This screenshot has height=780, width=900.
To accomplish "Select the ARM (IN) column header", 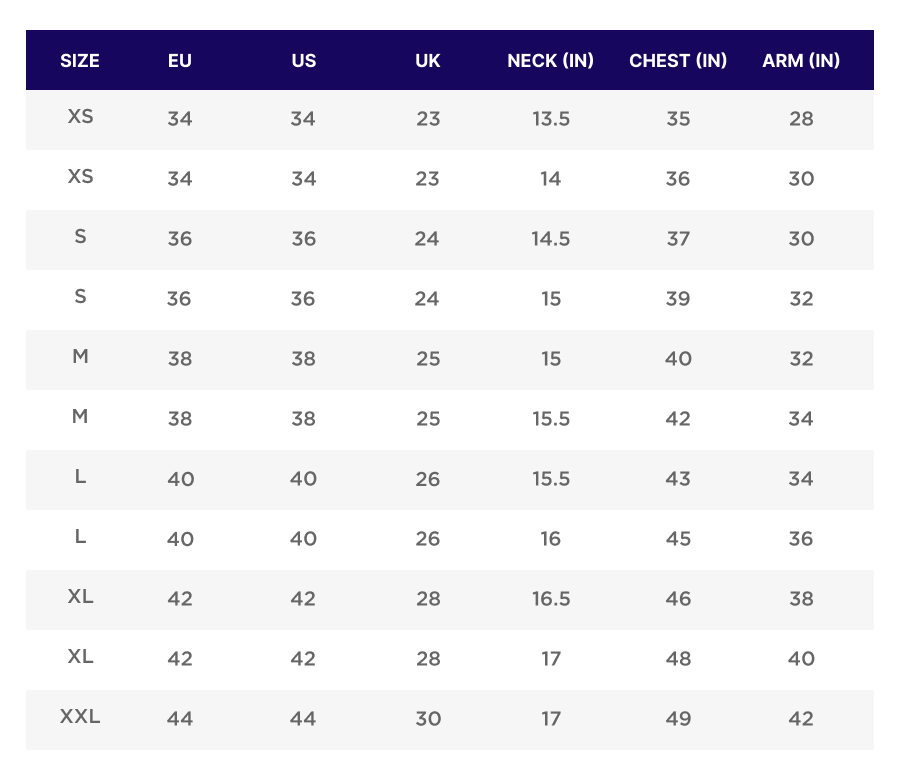I will click(x=801, y=60).
